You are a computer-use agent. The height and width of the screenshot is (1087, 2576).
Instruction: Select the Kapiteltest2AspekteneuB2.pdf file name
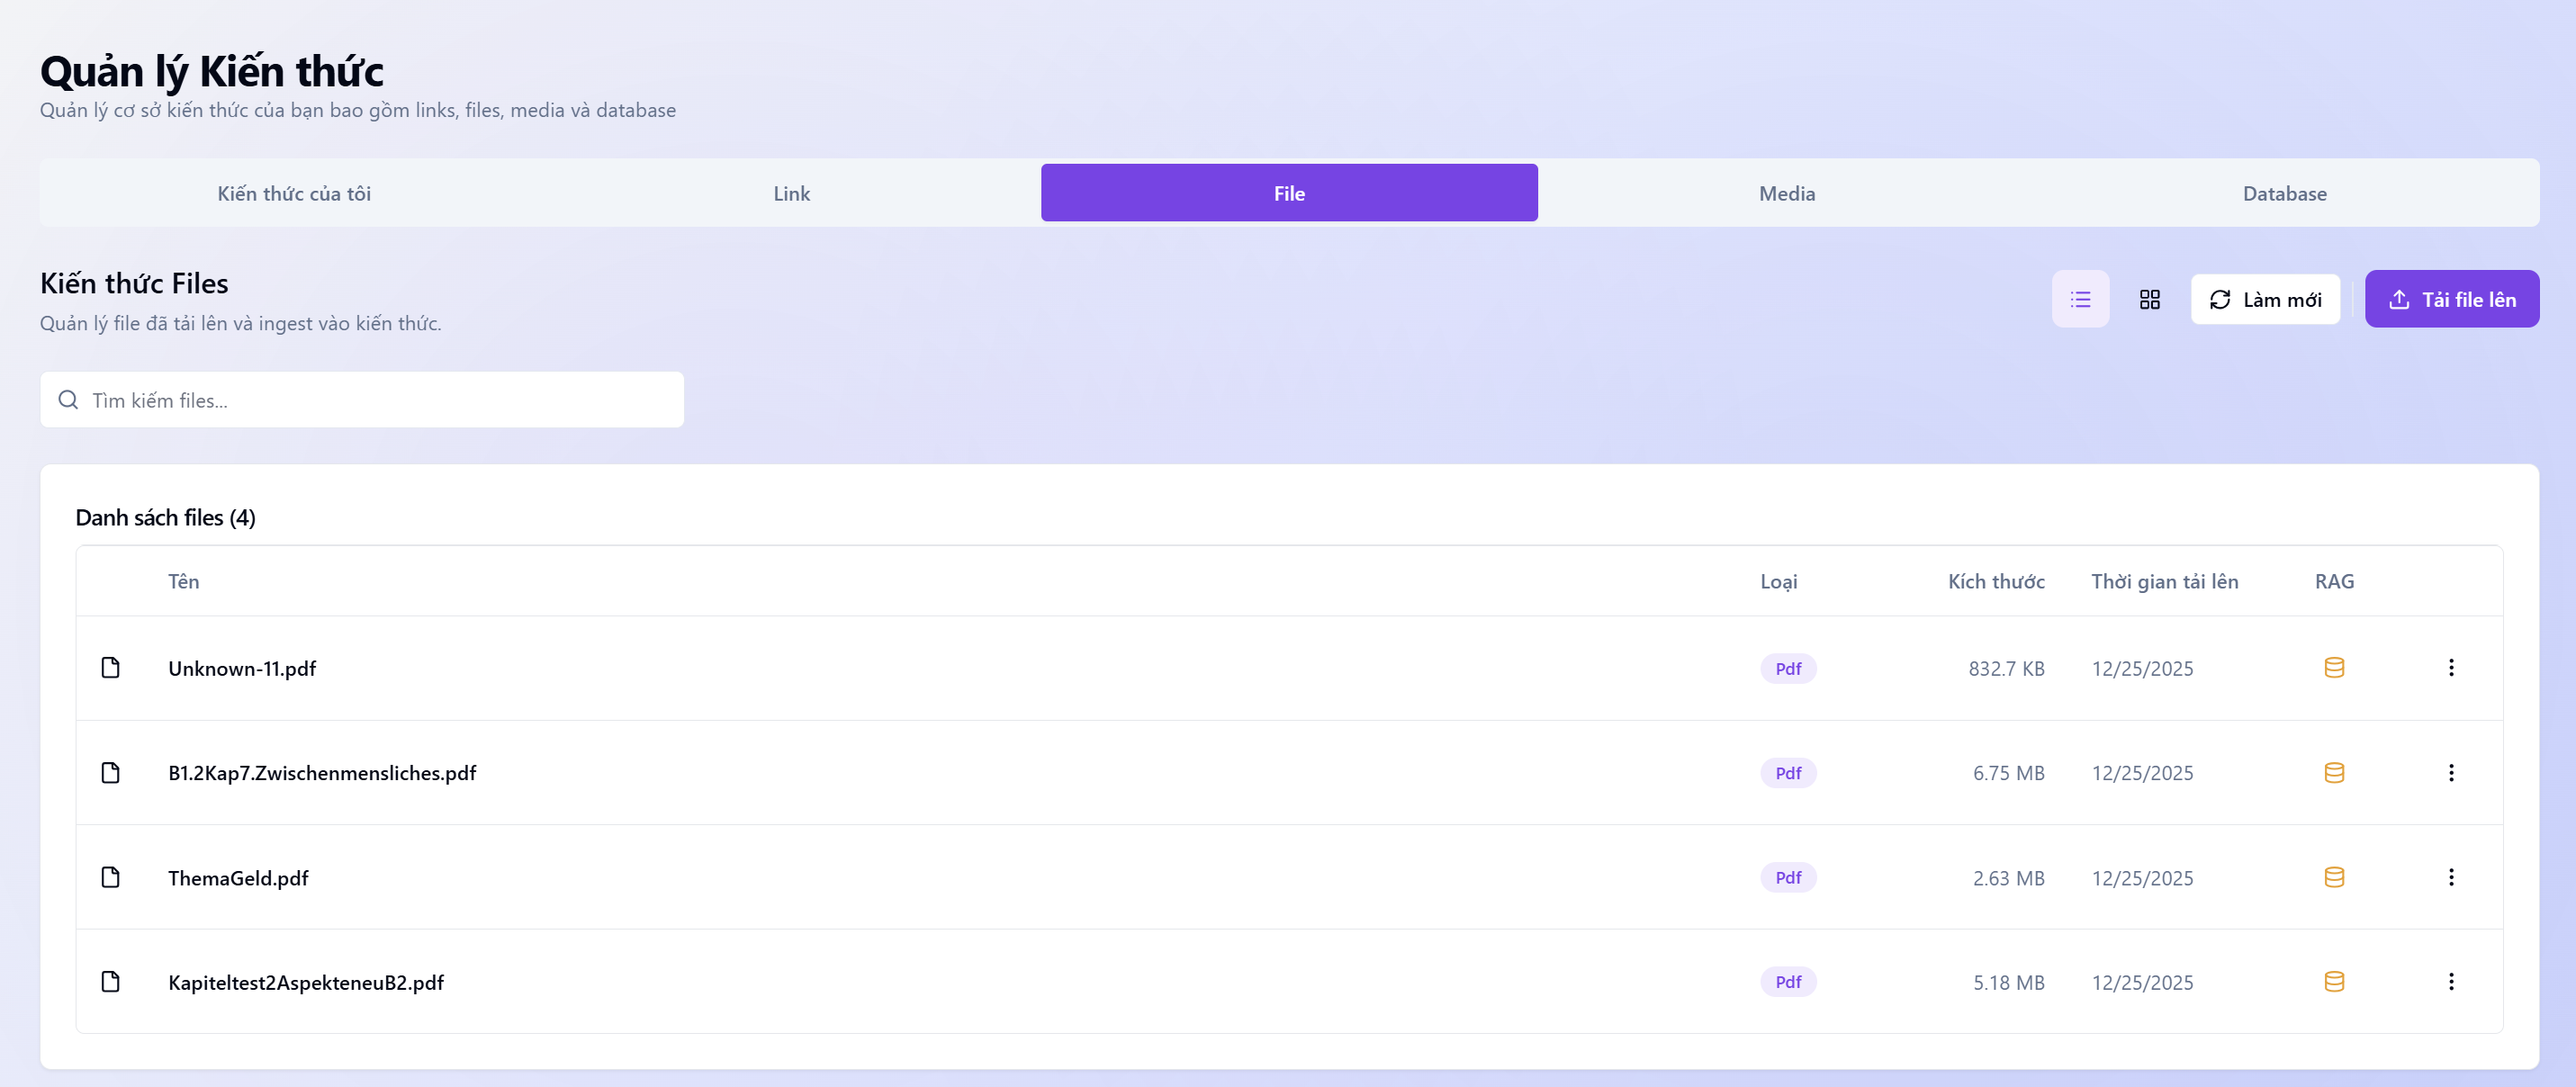(306, 982)
